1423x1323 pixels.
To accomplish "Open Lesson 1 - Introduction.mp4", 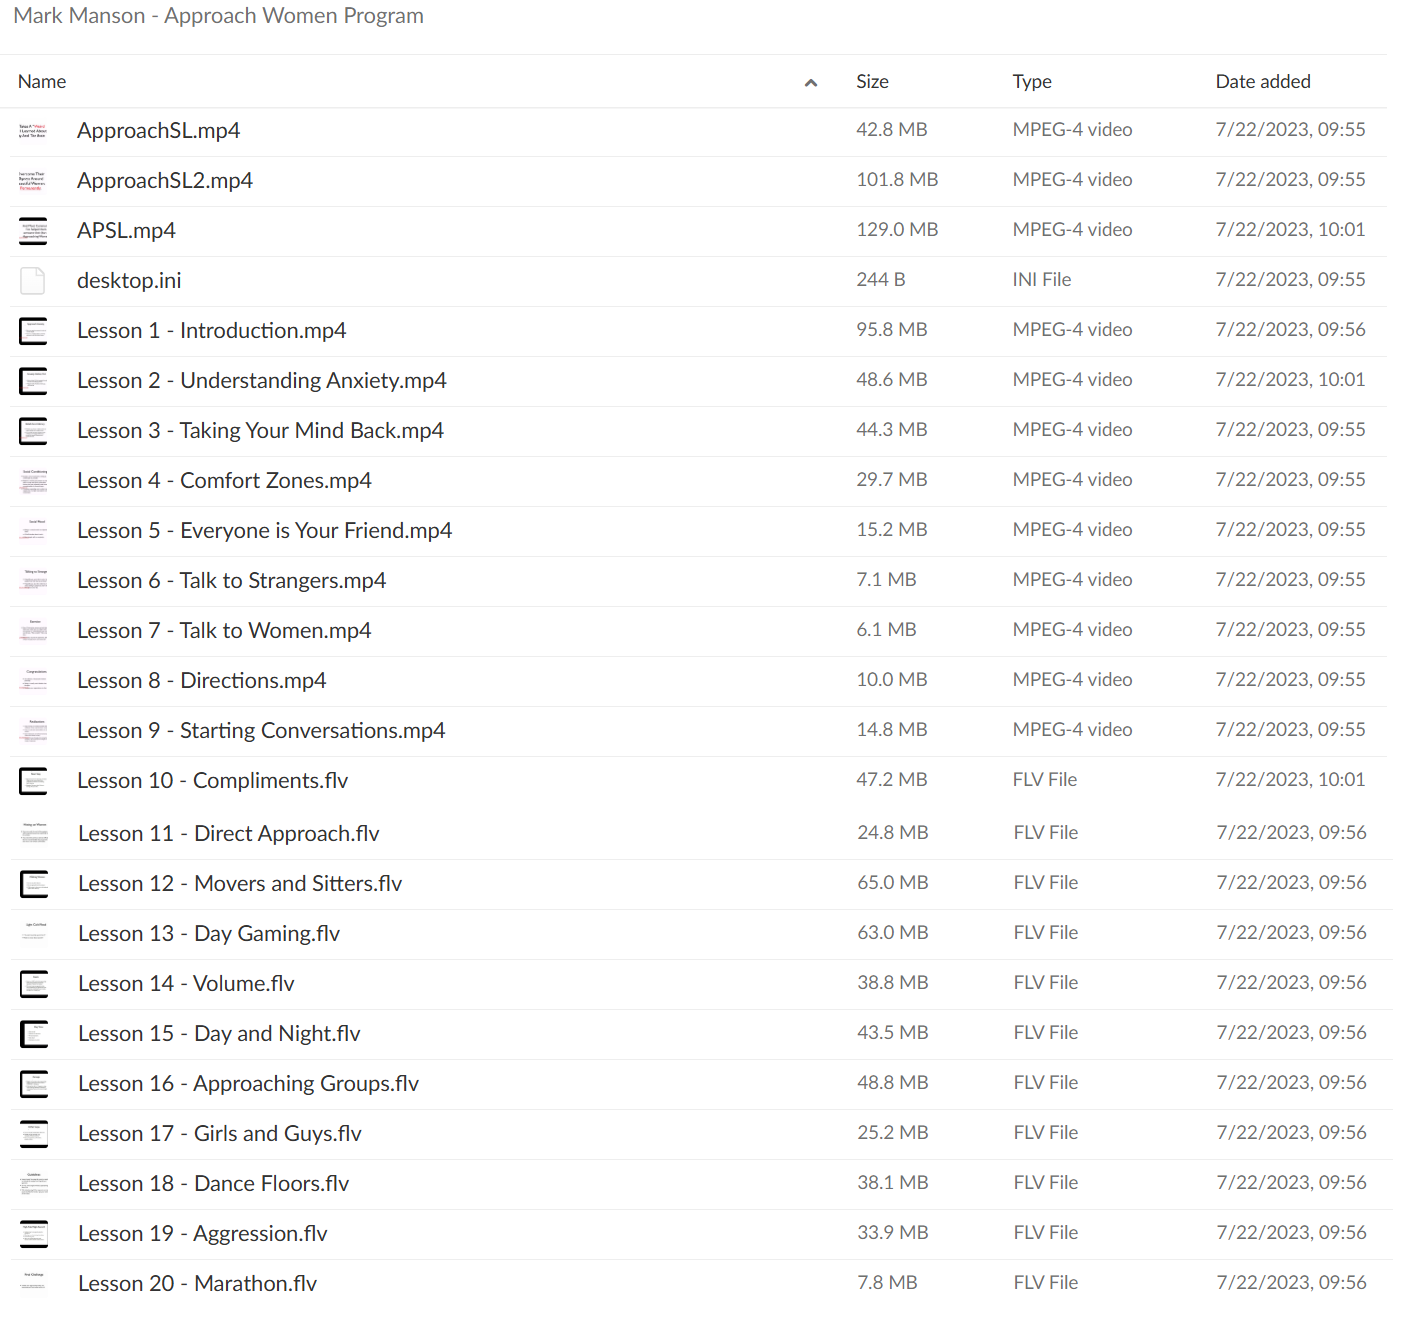I will [x=212, y=331].
